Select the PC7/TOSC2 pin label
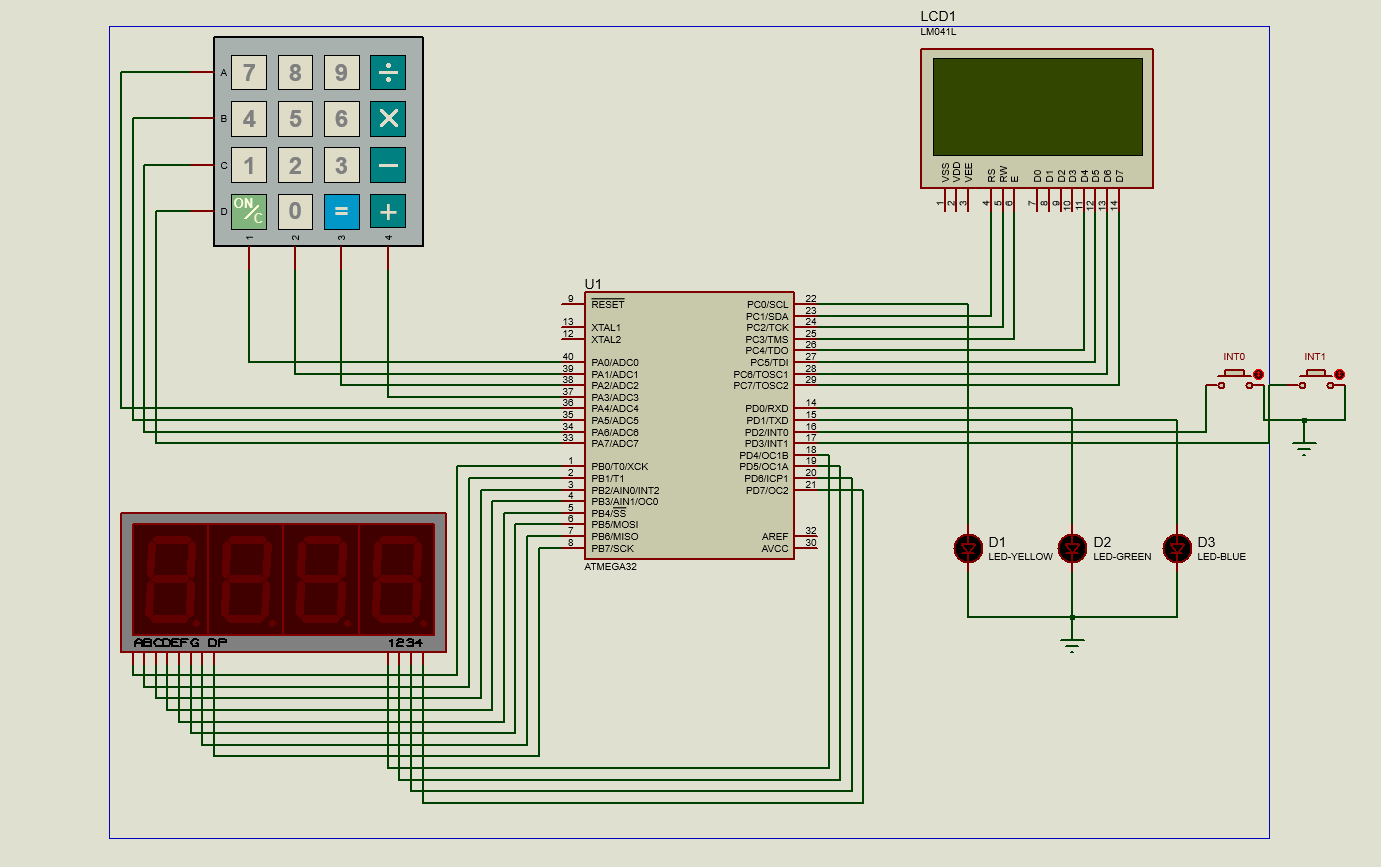 [761, 385]
